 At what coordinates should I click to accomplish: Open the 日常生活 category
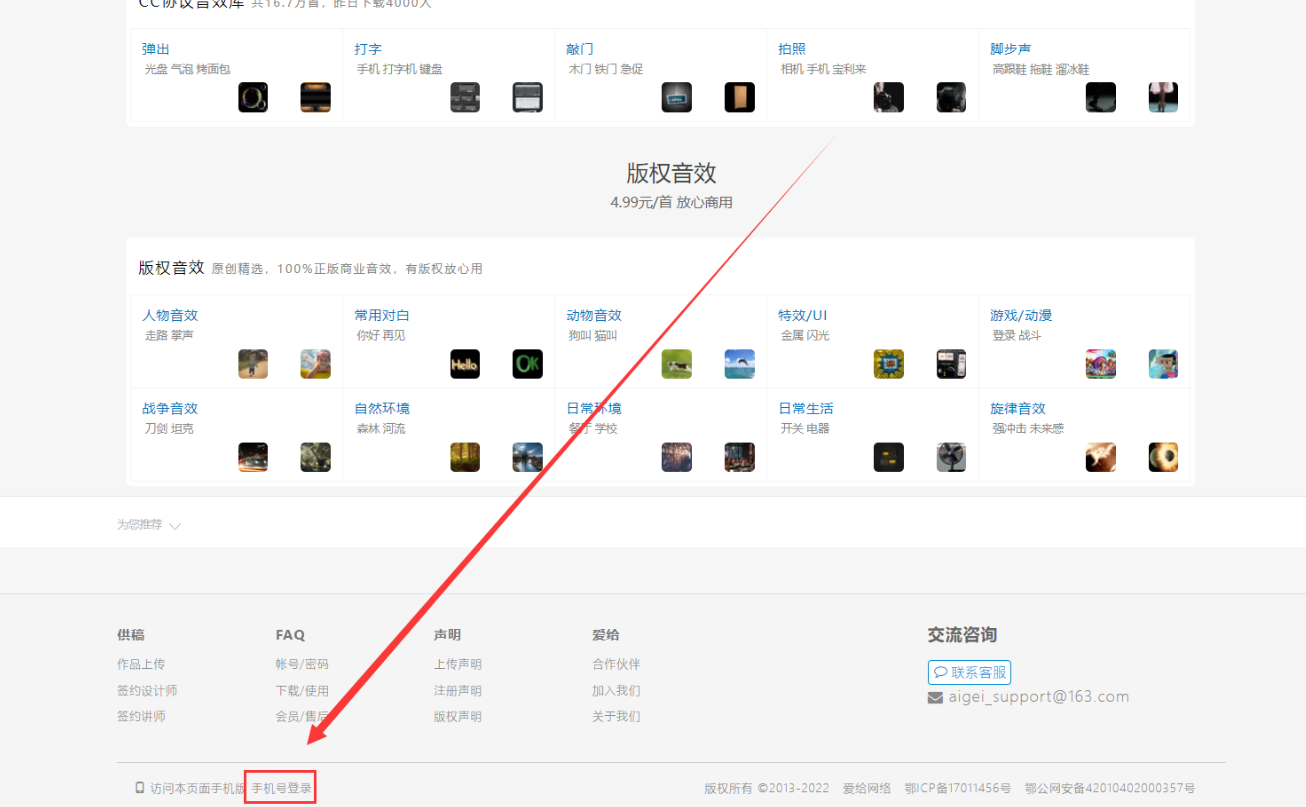pyautogui.click(x=806, y=408)
